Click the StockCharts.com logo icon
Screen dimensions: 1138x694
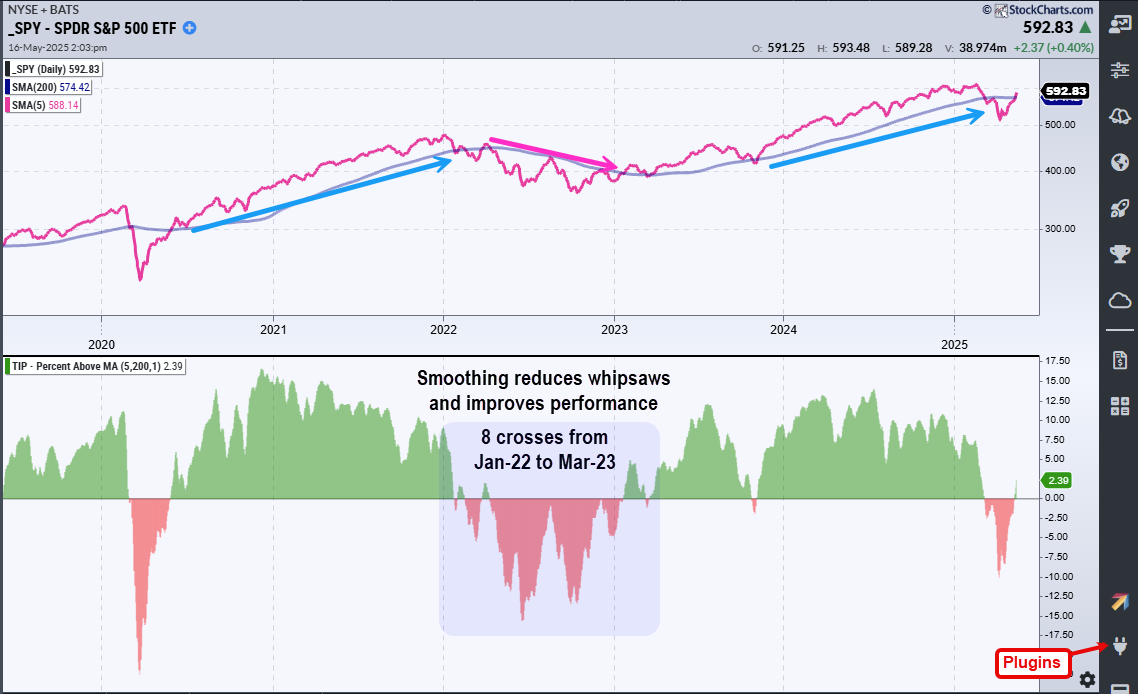(x=1001, y=10)
